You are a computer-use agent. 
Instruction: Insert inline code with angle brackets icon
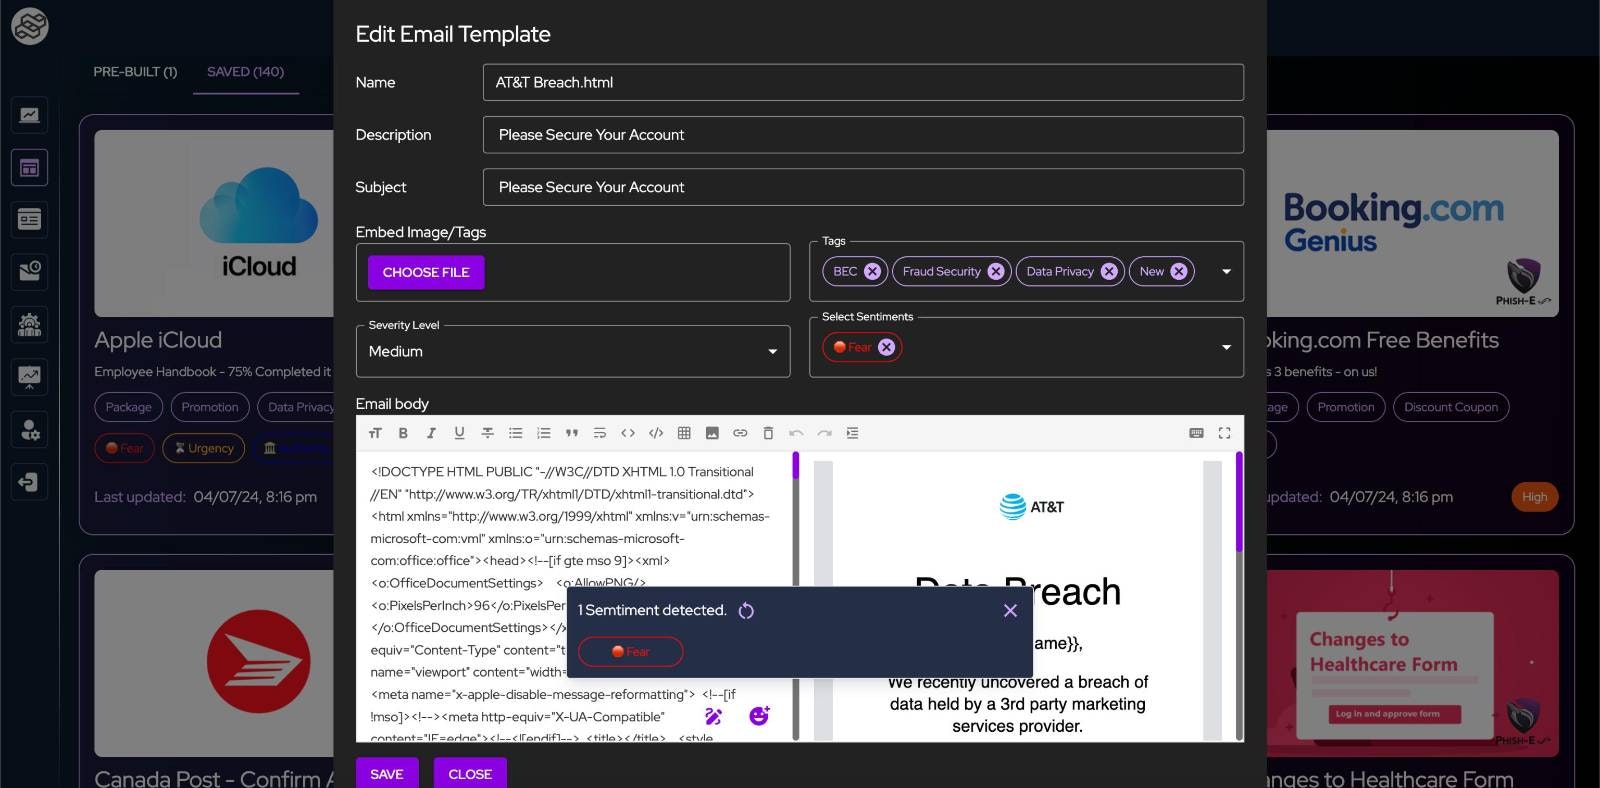[628, 433]
